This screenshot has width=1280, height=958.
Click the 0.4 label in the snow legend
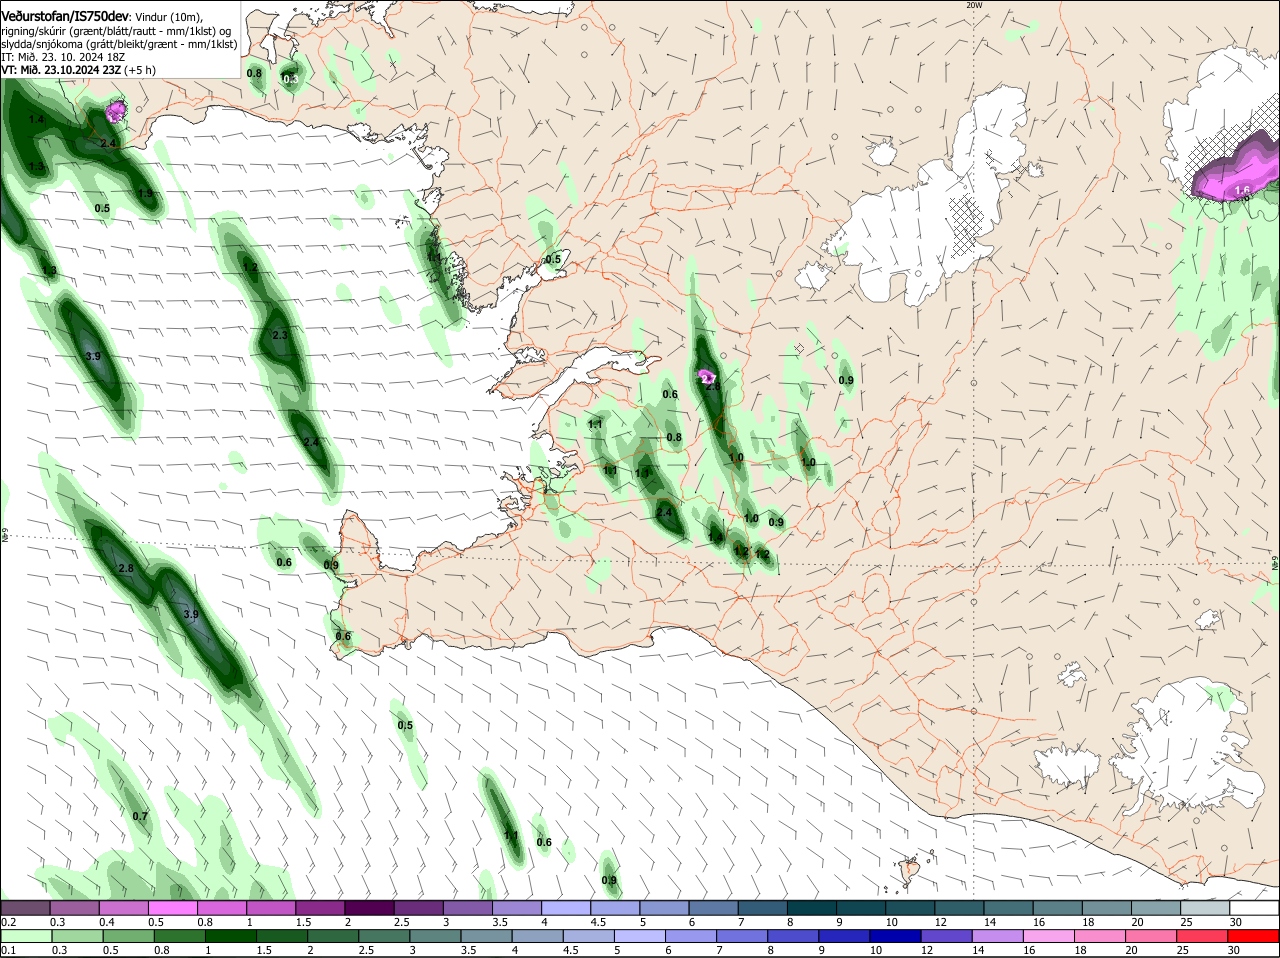point(107,921)
